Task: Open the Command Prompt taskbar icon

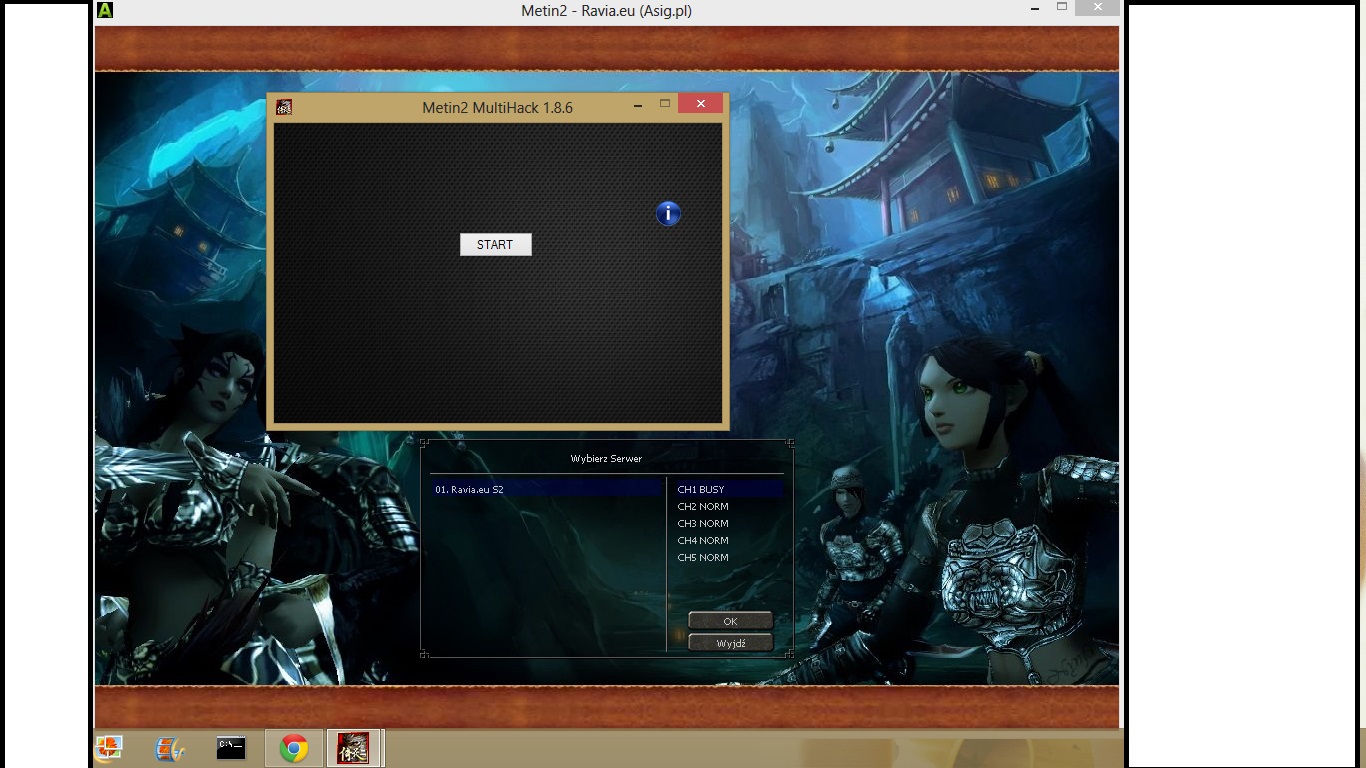Action: 231,748
